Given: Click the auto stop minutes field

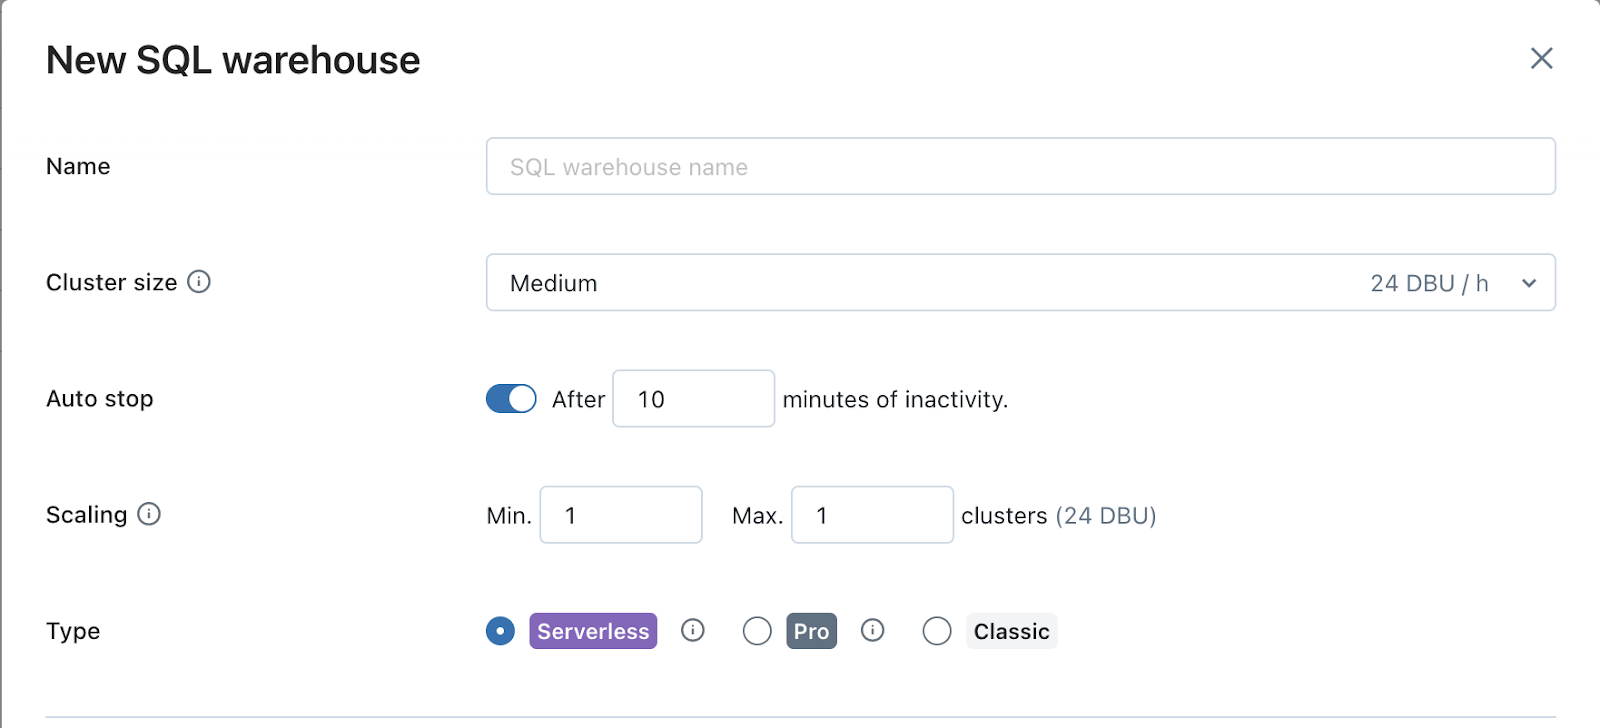Looking at the screenshot, I should tap(694, 399).
